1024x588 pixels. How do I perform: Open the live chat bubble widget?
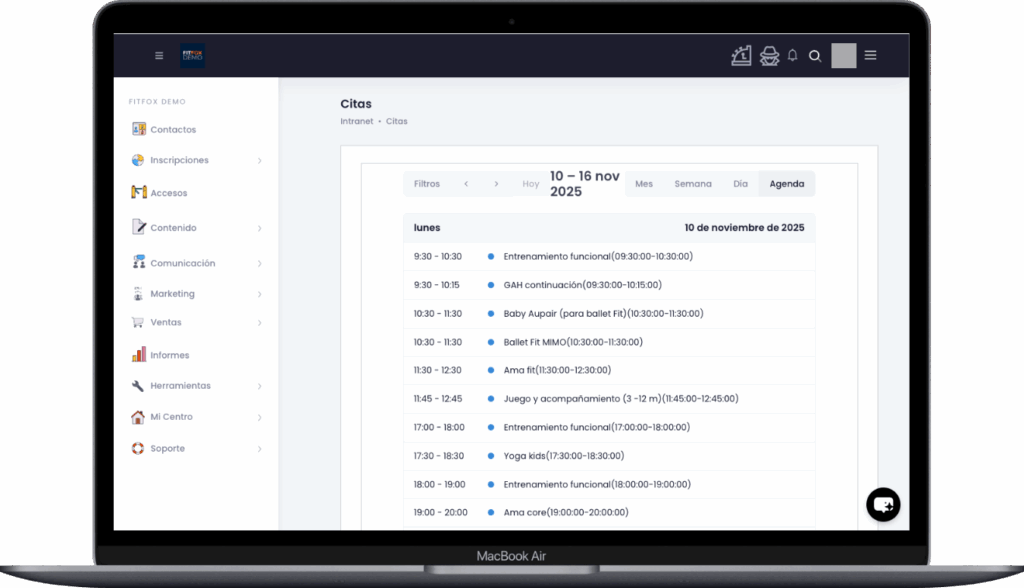coord(883,505)
